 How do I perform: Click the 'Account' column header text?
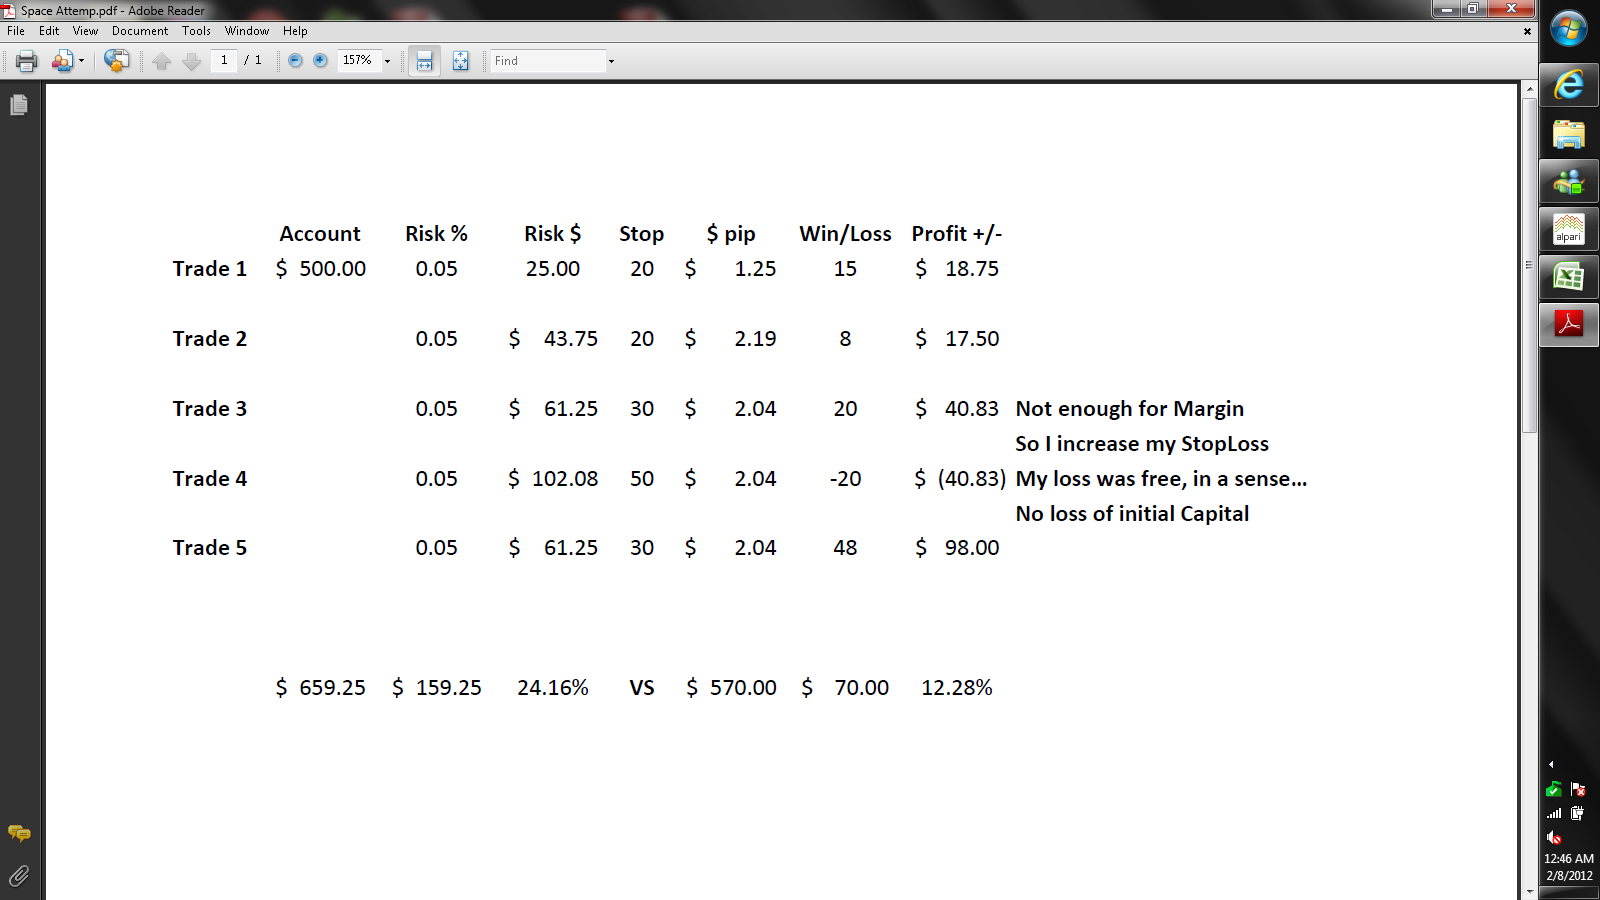coord(320,234)
